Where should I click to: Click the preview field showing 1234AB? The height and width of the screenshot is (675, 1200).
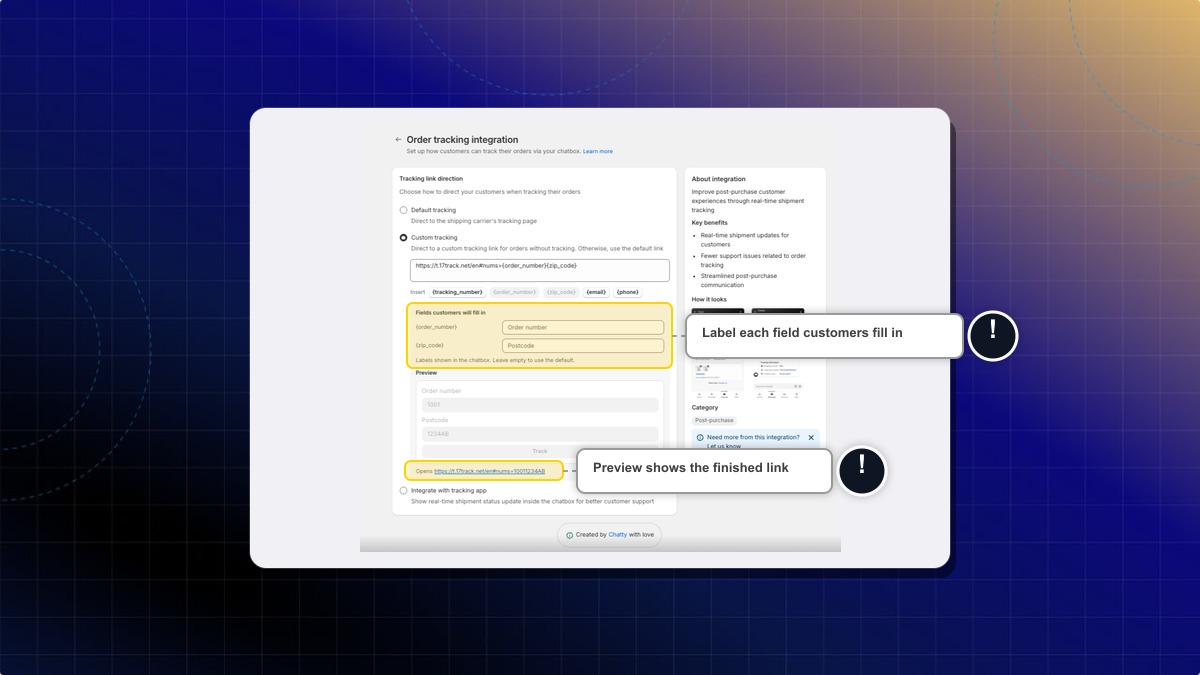tap(540, 435)
